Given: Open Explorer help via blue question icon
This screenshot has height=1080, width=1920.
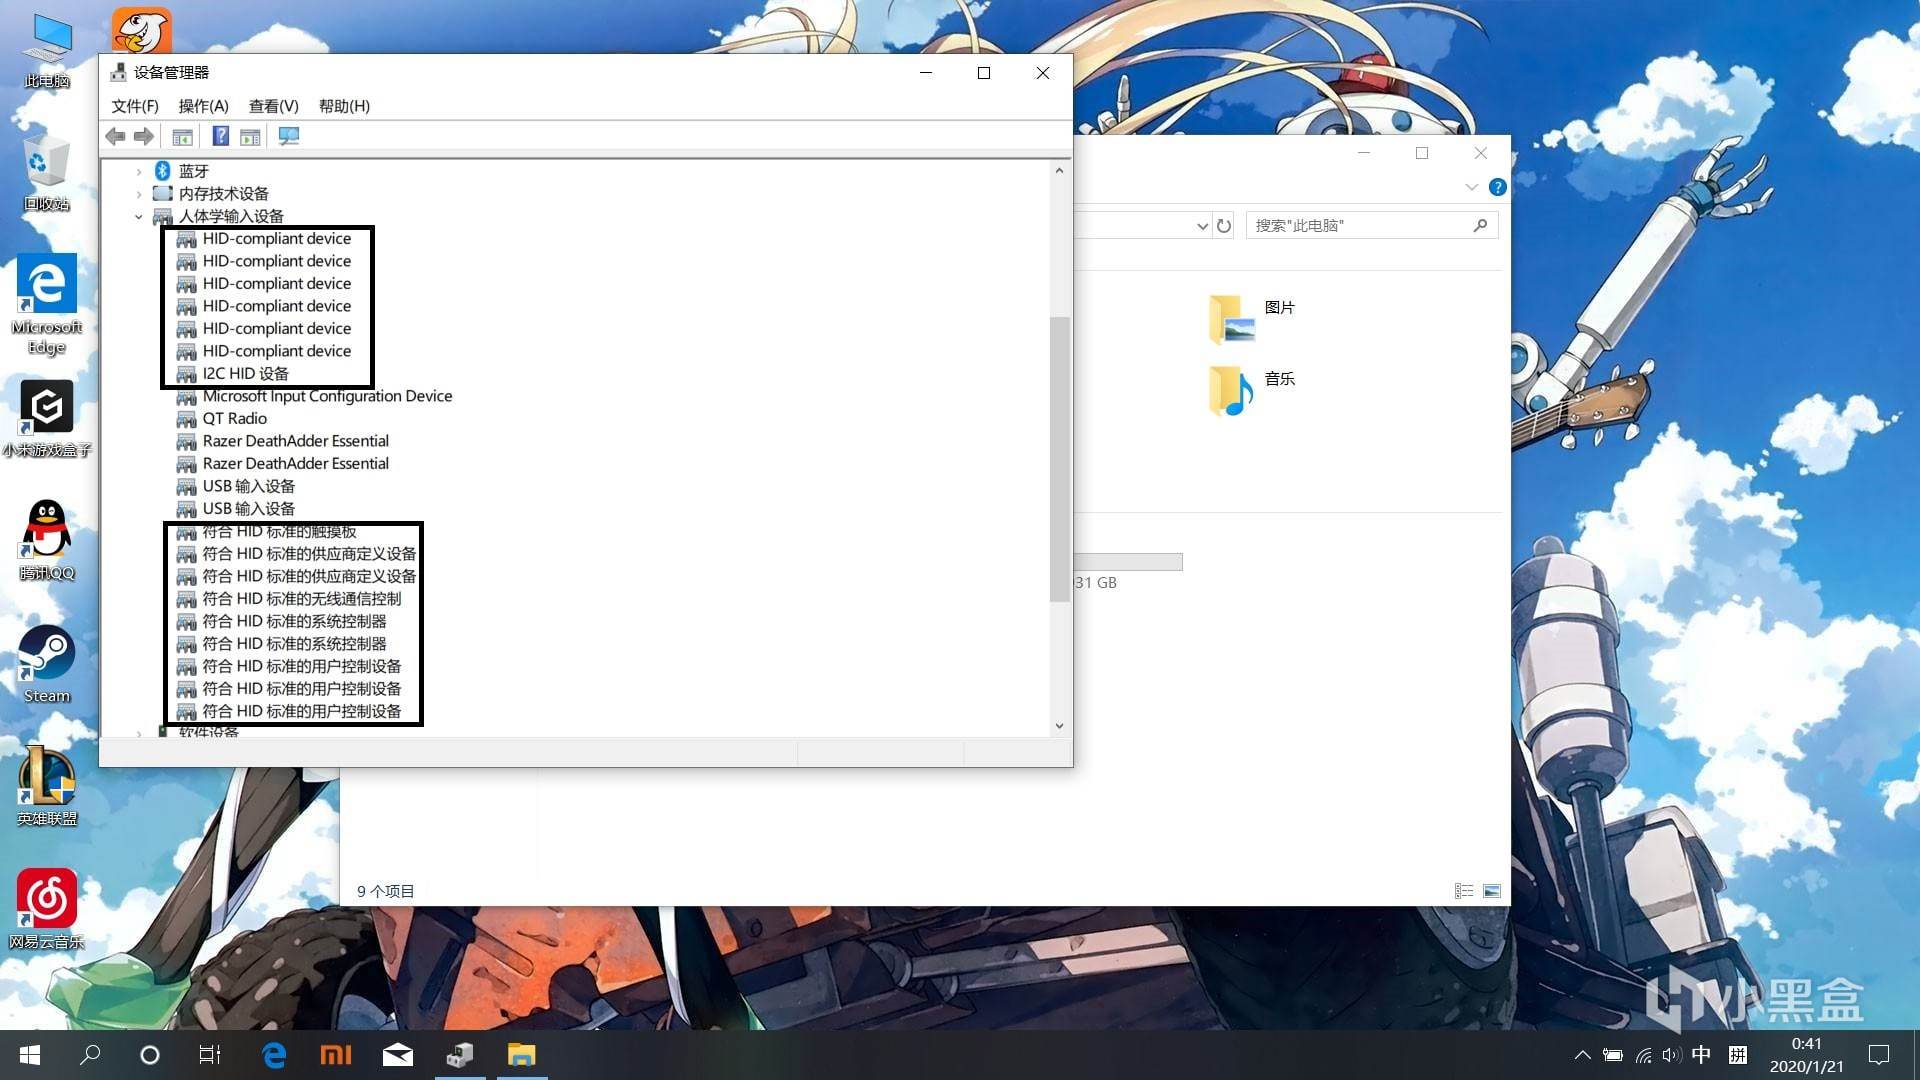Looking at the screenshot, I should tap(1497, 187).
